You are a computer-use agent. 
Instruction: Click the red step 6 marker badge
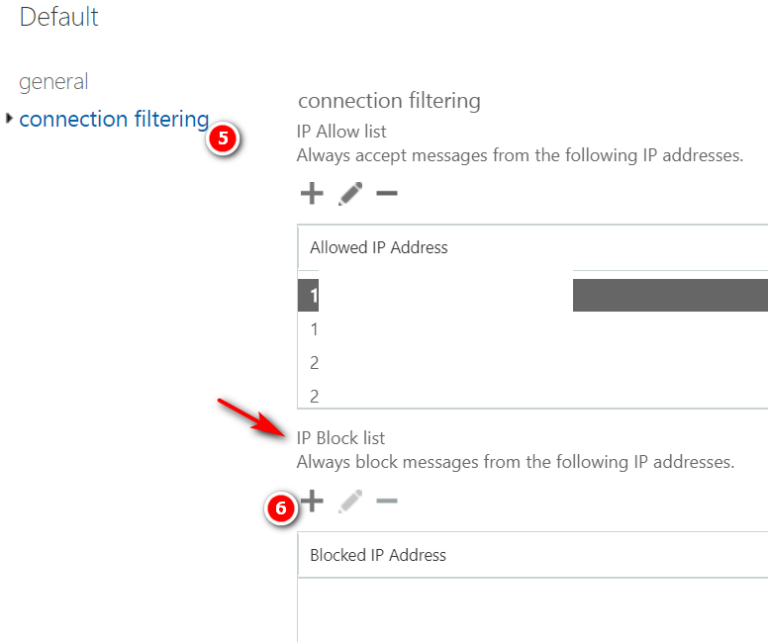pos(281,508)
